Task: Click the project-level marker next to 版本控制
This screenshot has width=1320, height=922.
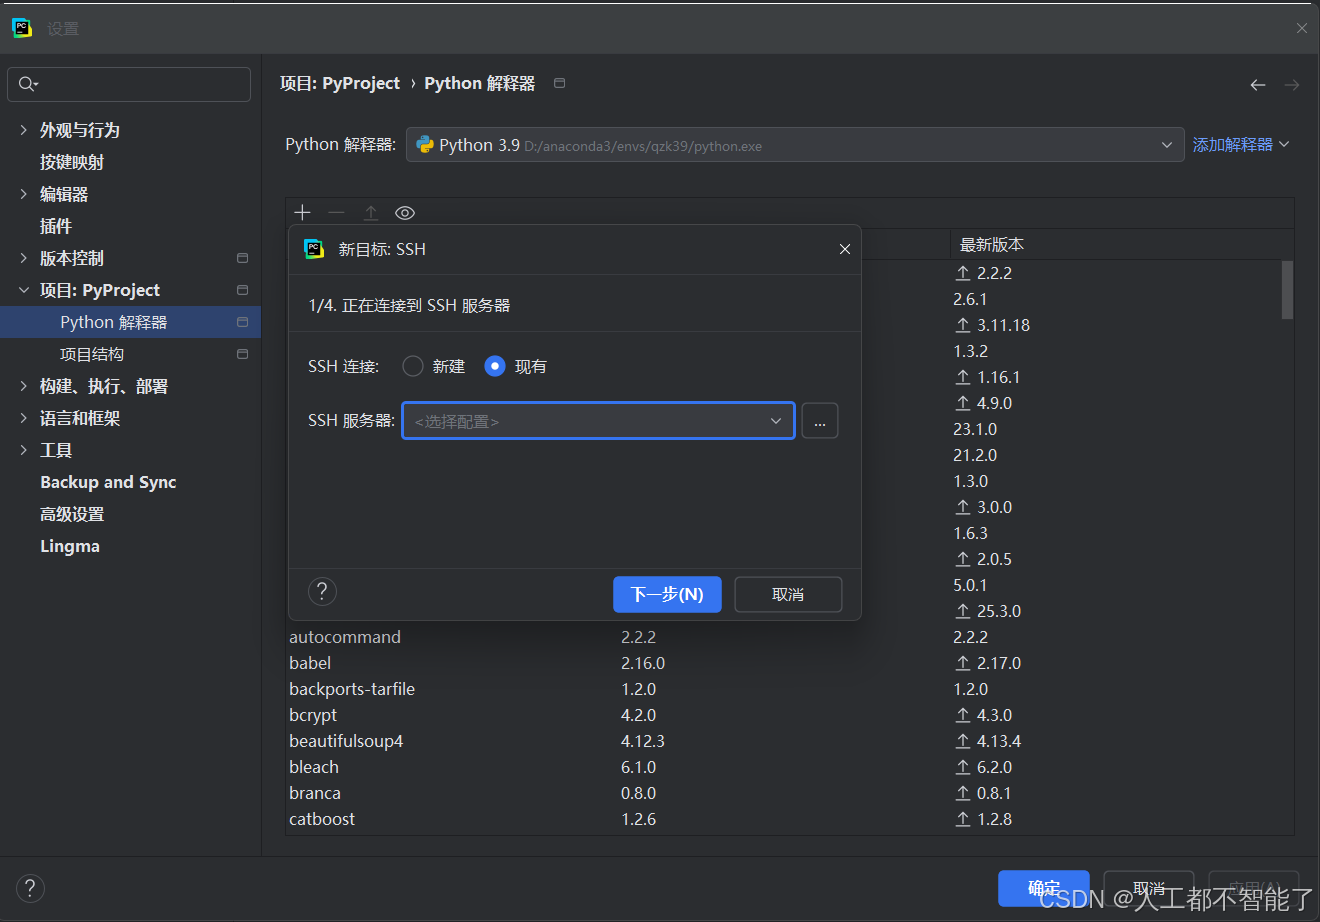Action: pyautogui.click(x=242, y=258)
